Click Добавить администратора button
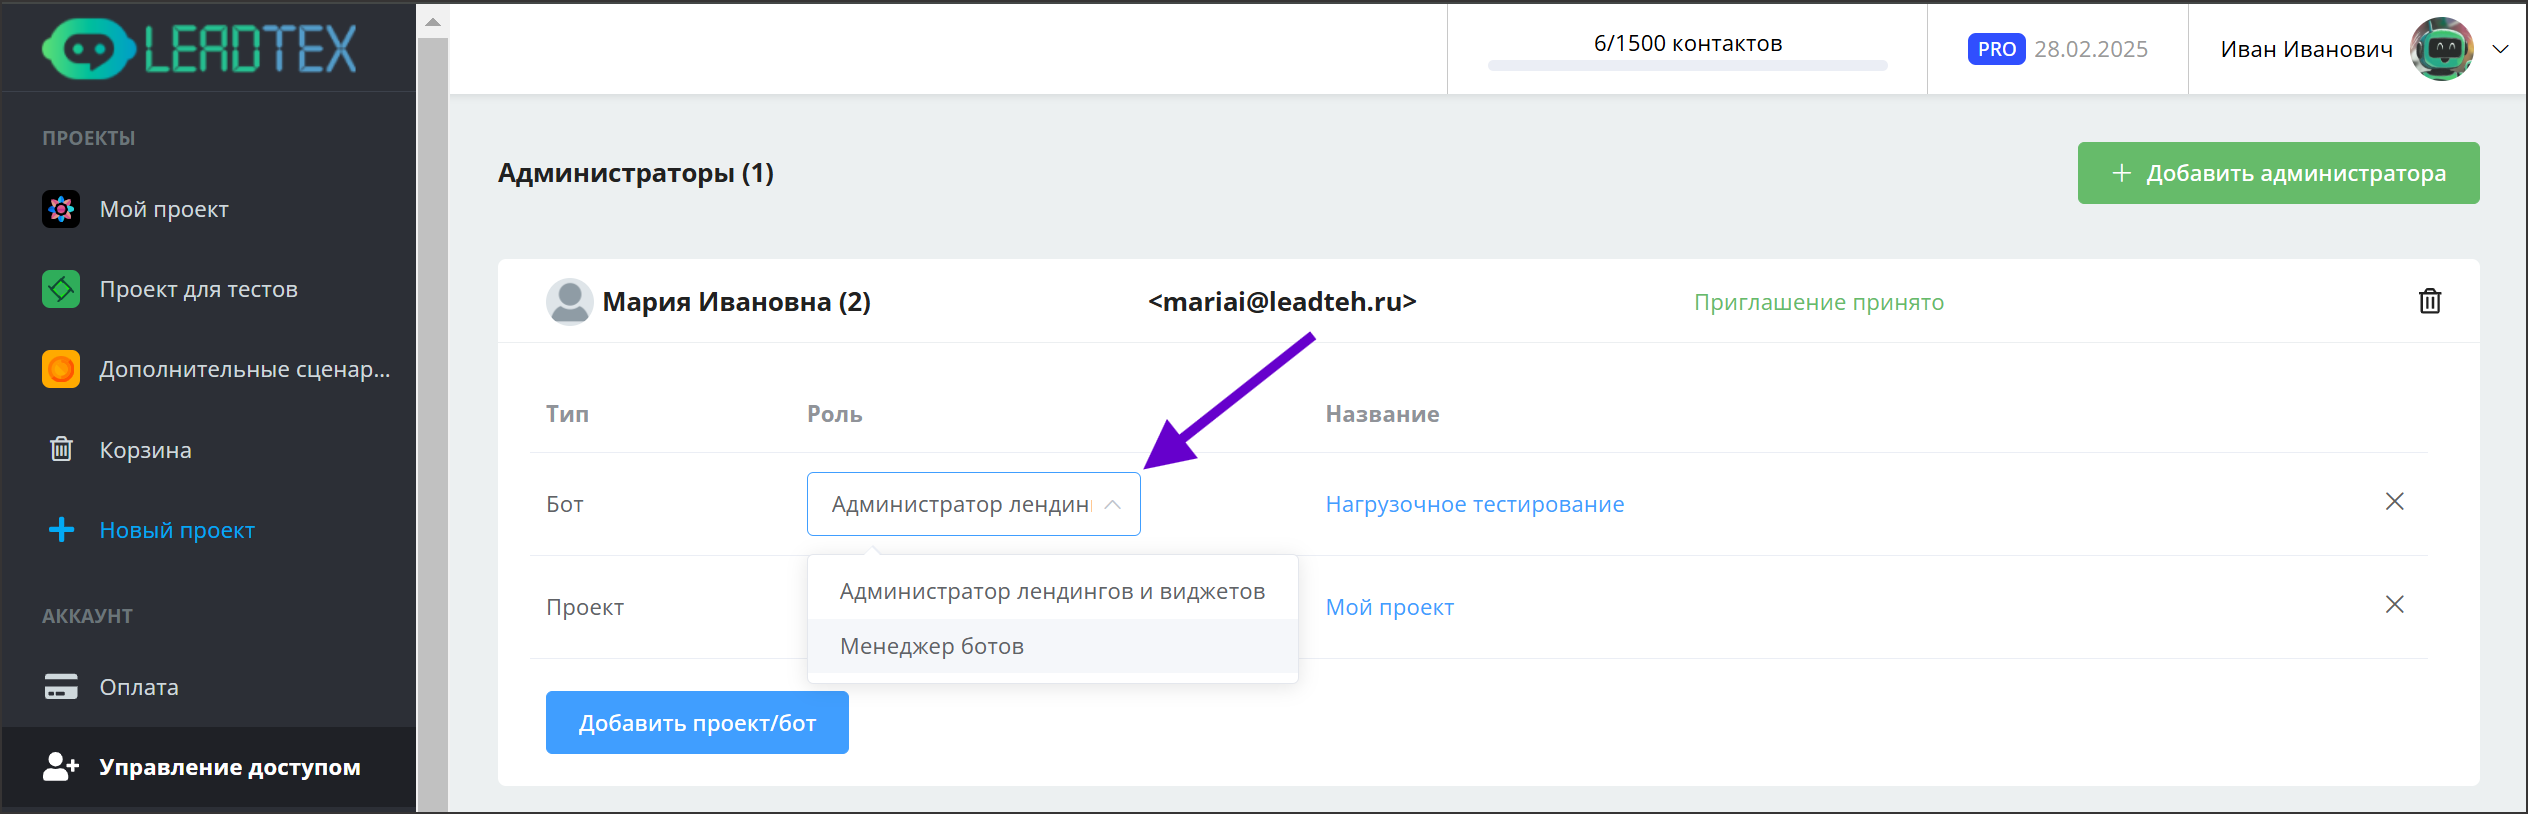2528x814 pixels. 2278,173
